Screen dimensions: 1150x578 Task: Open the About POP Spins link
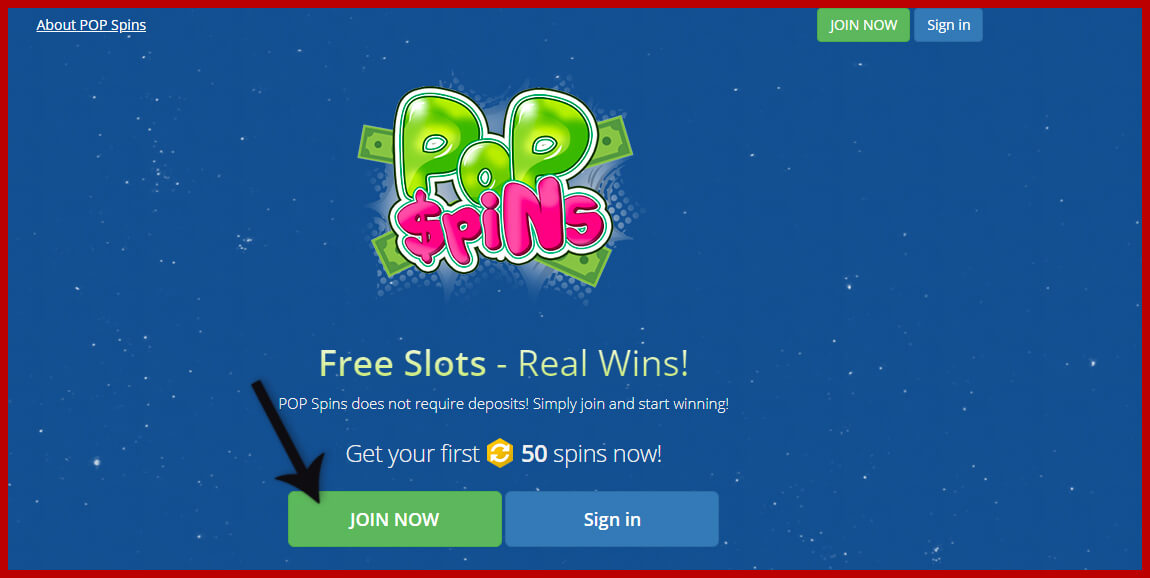point(91,25)
